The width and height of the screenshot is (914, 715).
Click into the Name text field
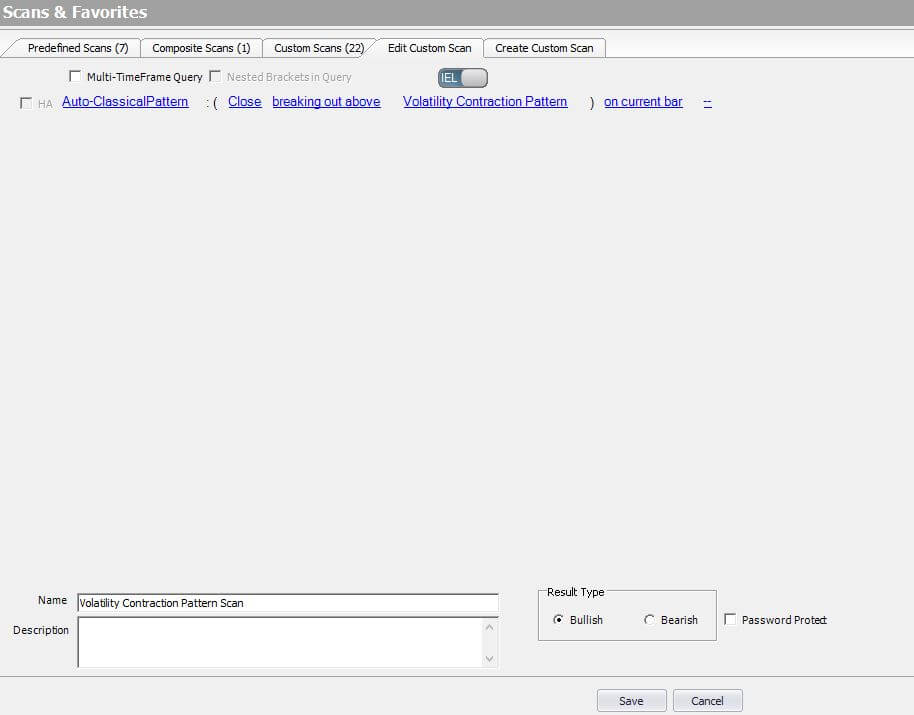(287, 603)
